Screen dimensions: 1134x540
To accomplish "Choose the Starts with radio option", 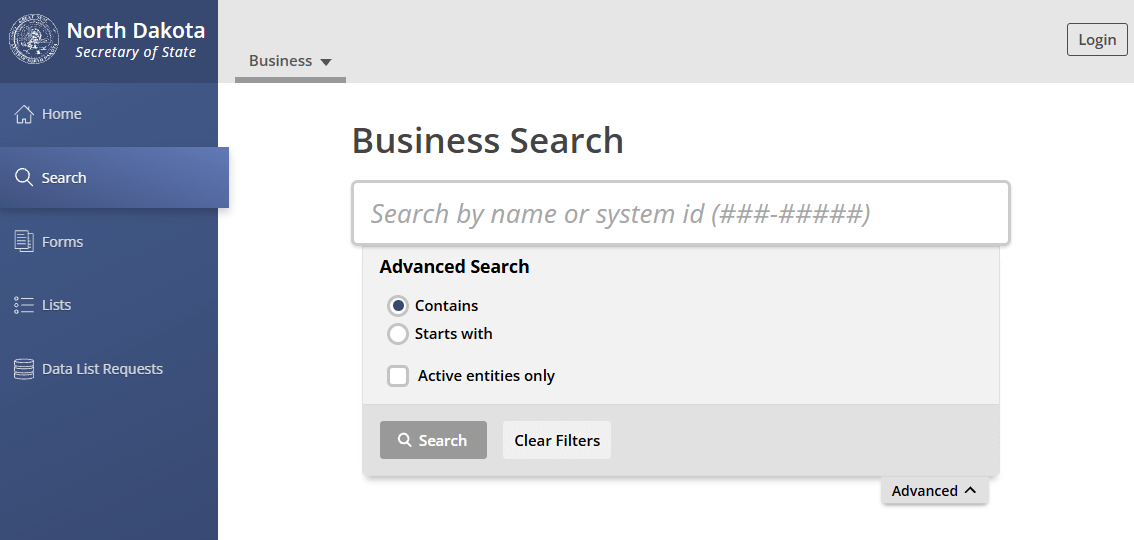I will point(398,334).
